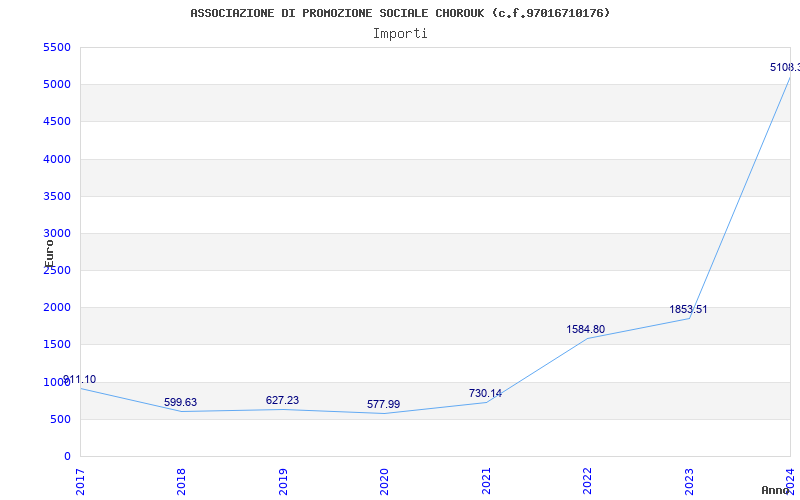The width and height of the screenshot is (800, 500).
Task: Click the 599.63 data label
Action: 180,403
